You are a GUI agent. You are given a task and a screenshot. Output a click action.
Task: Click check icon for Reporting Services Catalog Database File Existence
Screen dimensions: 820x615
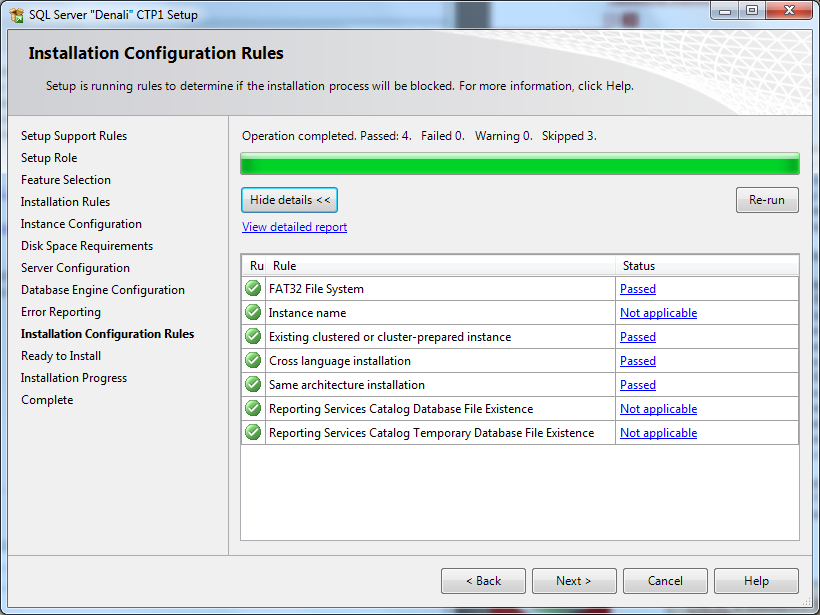[x=253, y=408]
